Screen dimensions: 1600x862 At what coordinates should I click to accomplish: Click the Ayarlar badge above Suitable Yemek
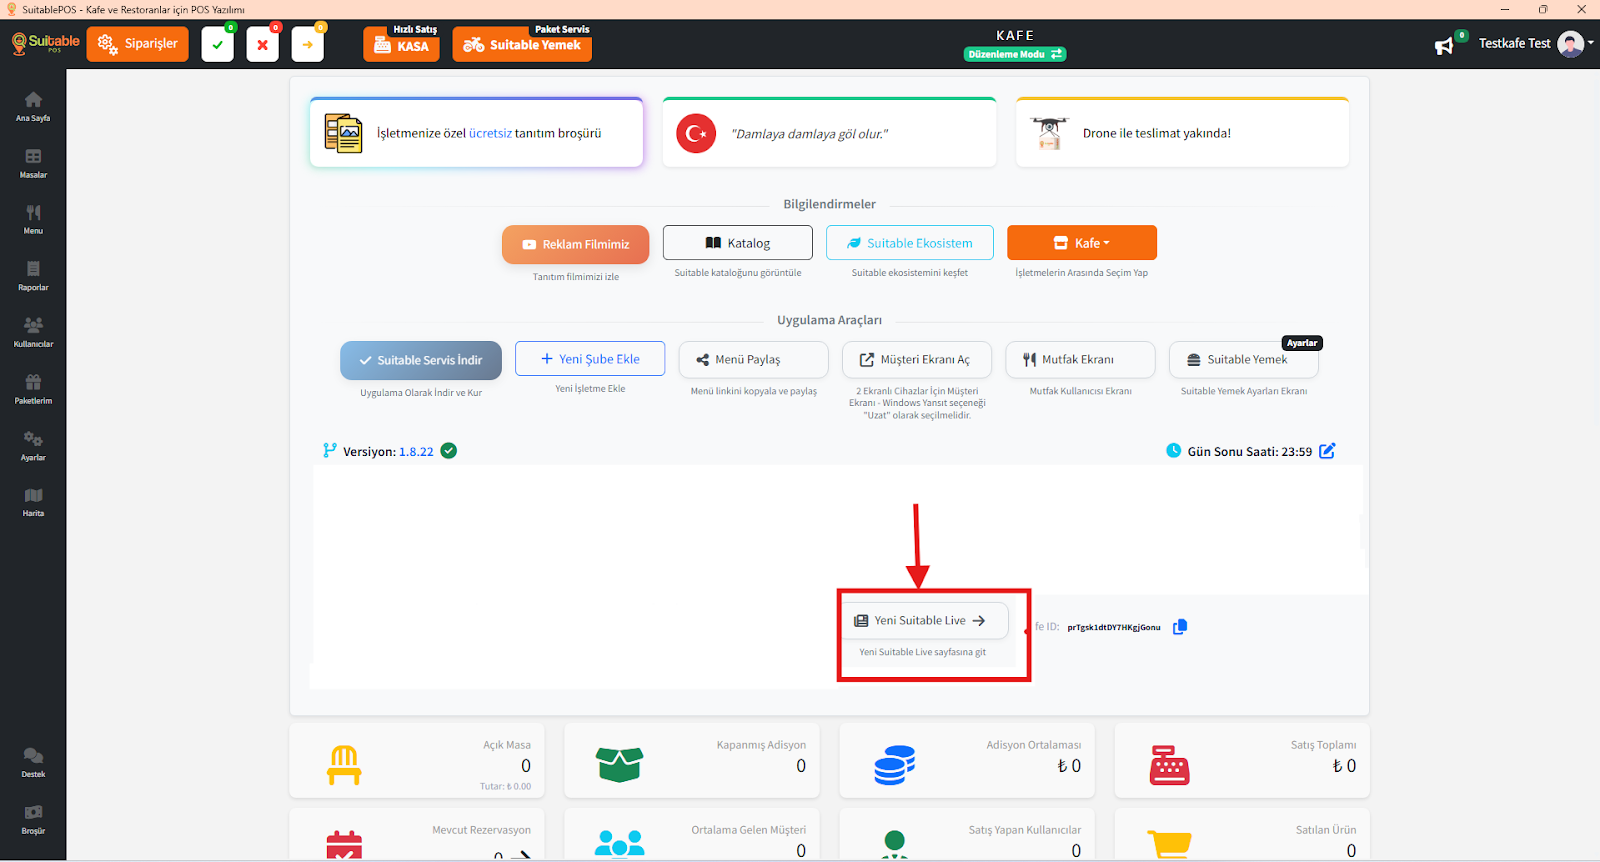click(1302, 343)
